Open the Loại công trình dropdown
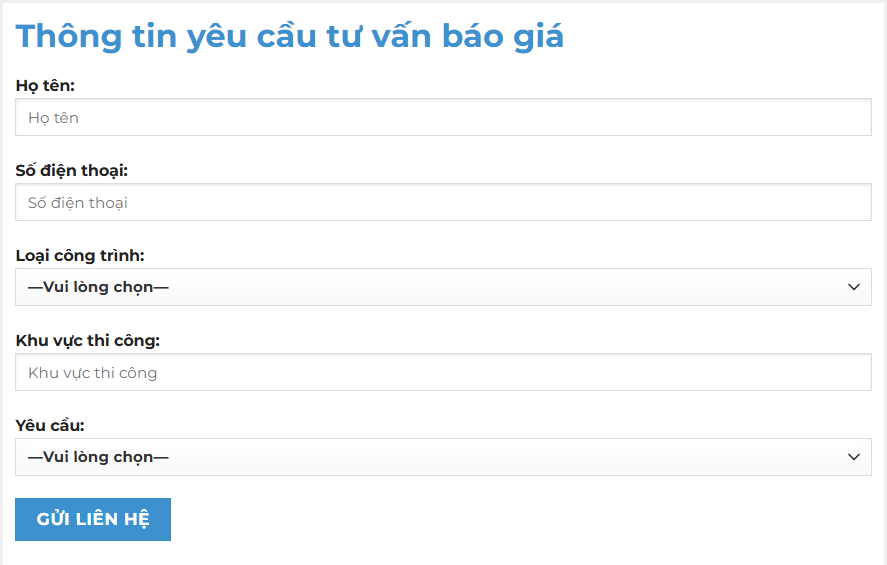This screenshot has height=565, width=887. click(x=443, y=287)
